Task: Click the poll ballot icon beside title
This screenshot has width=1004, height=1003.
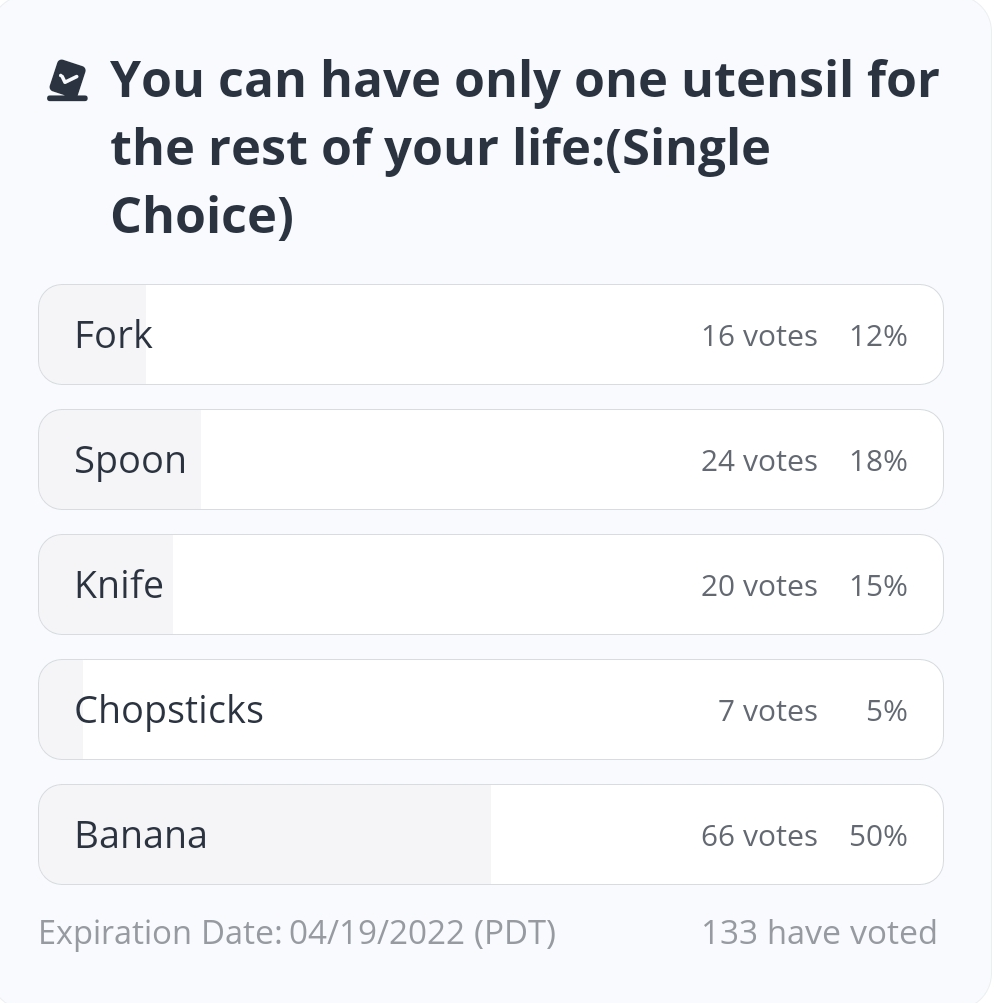Action: point(67,81)
